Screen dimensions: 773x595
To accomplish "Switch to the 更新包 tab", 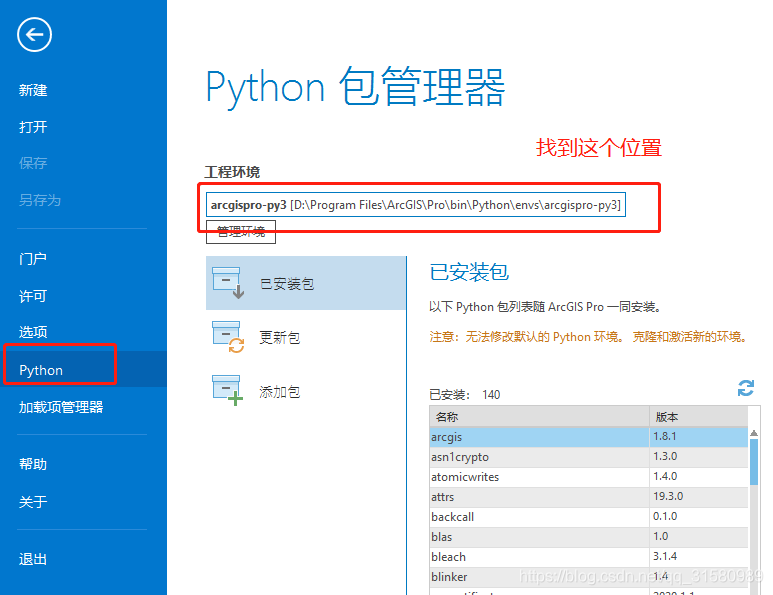I will (x=306, y=337).
